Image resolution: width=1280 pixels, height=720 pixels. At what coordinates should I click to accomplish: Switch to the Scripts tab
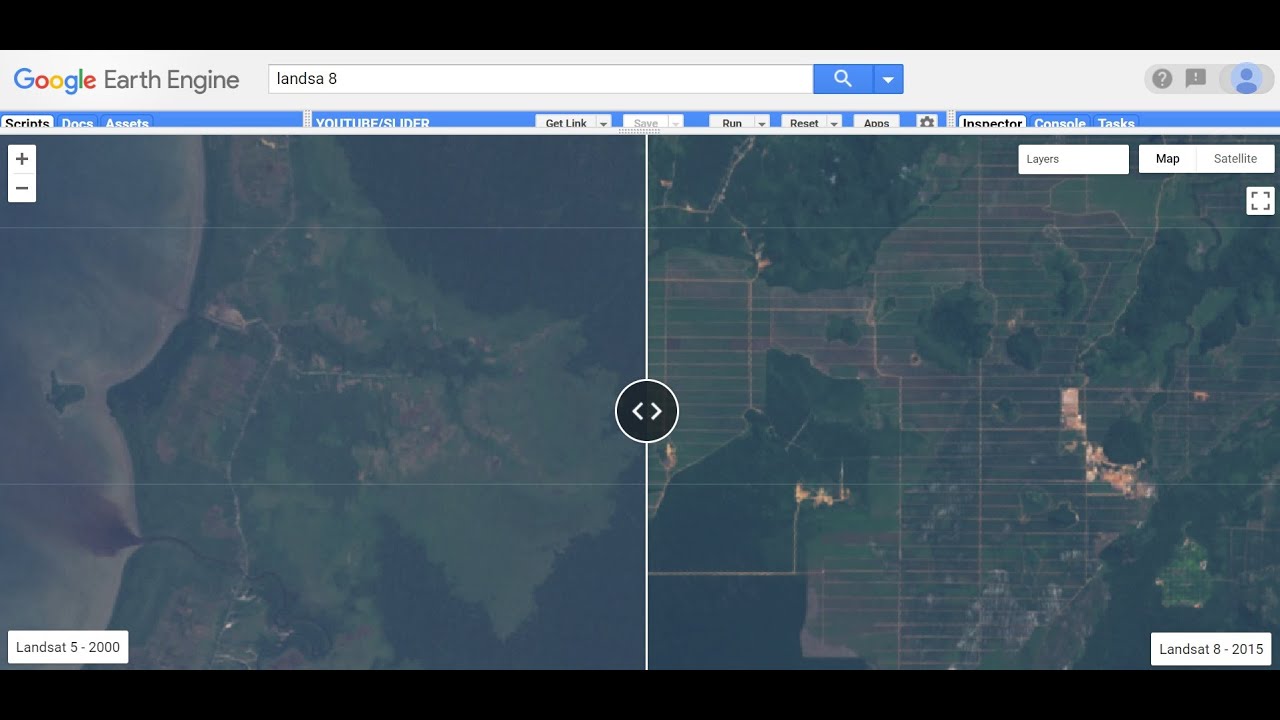tap(27, 123)
